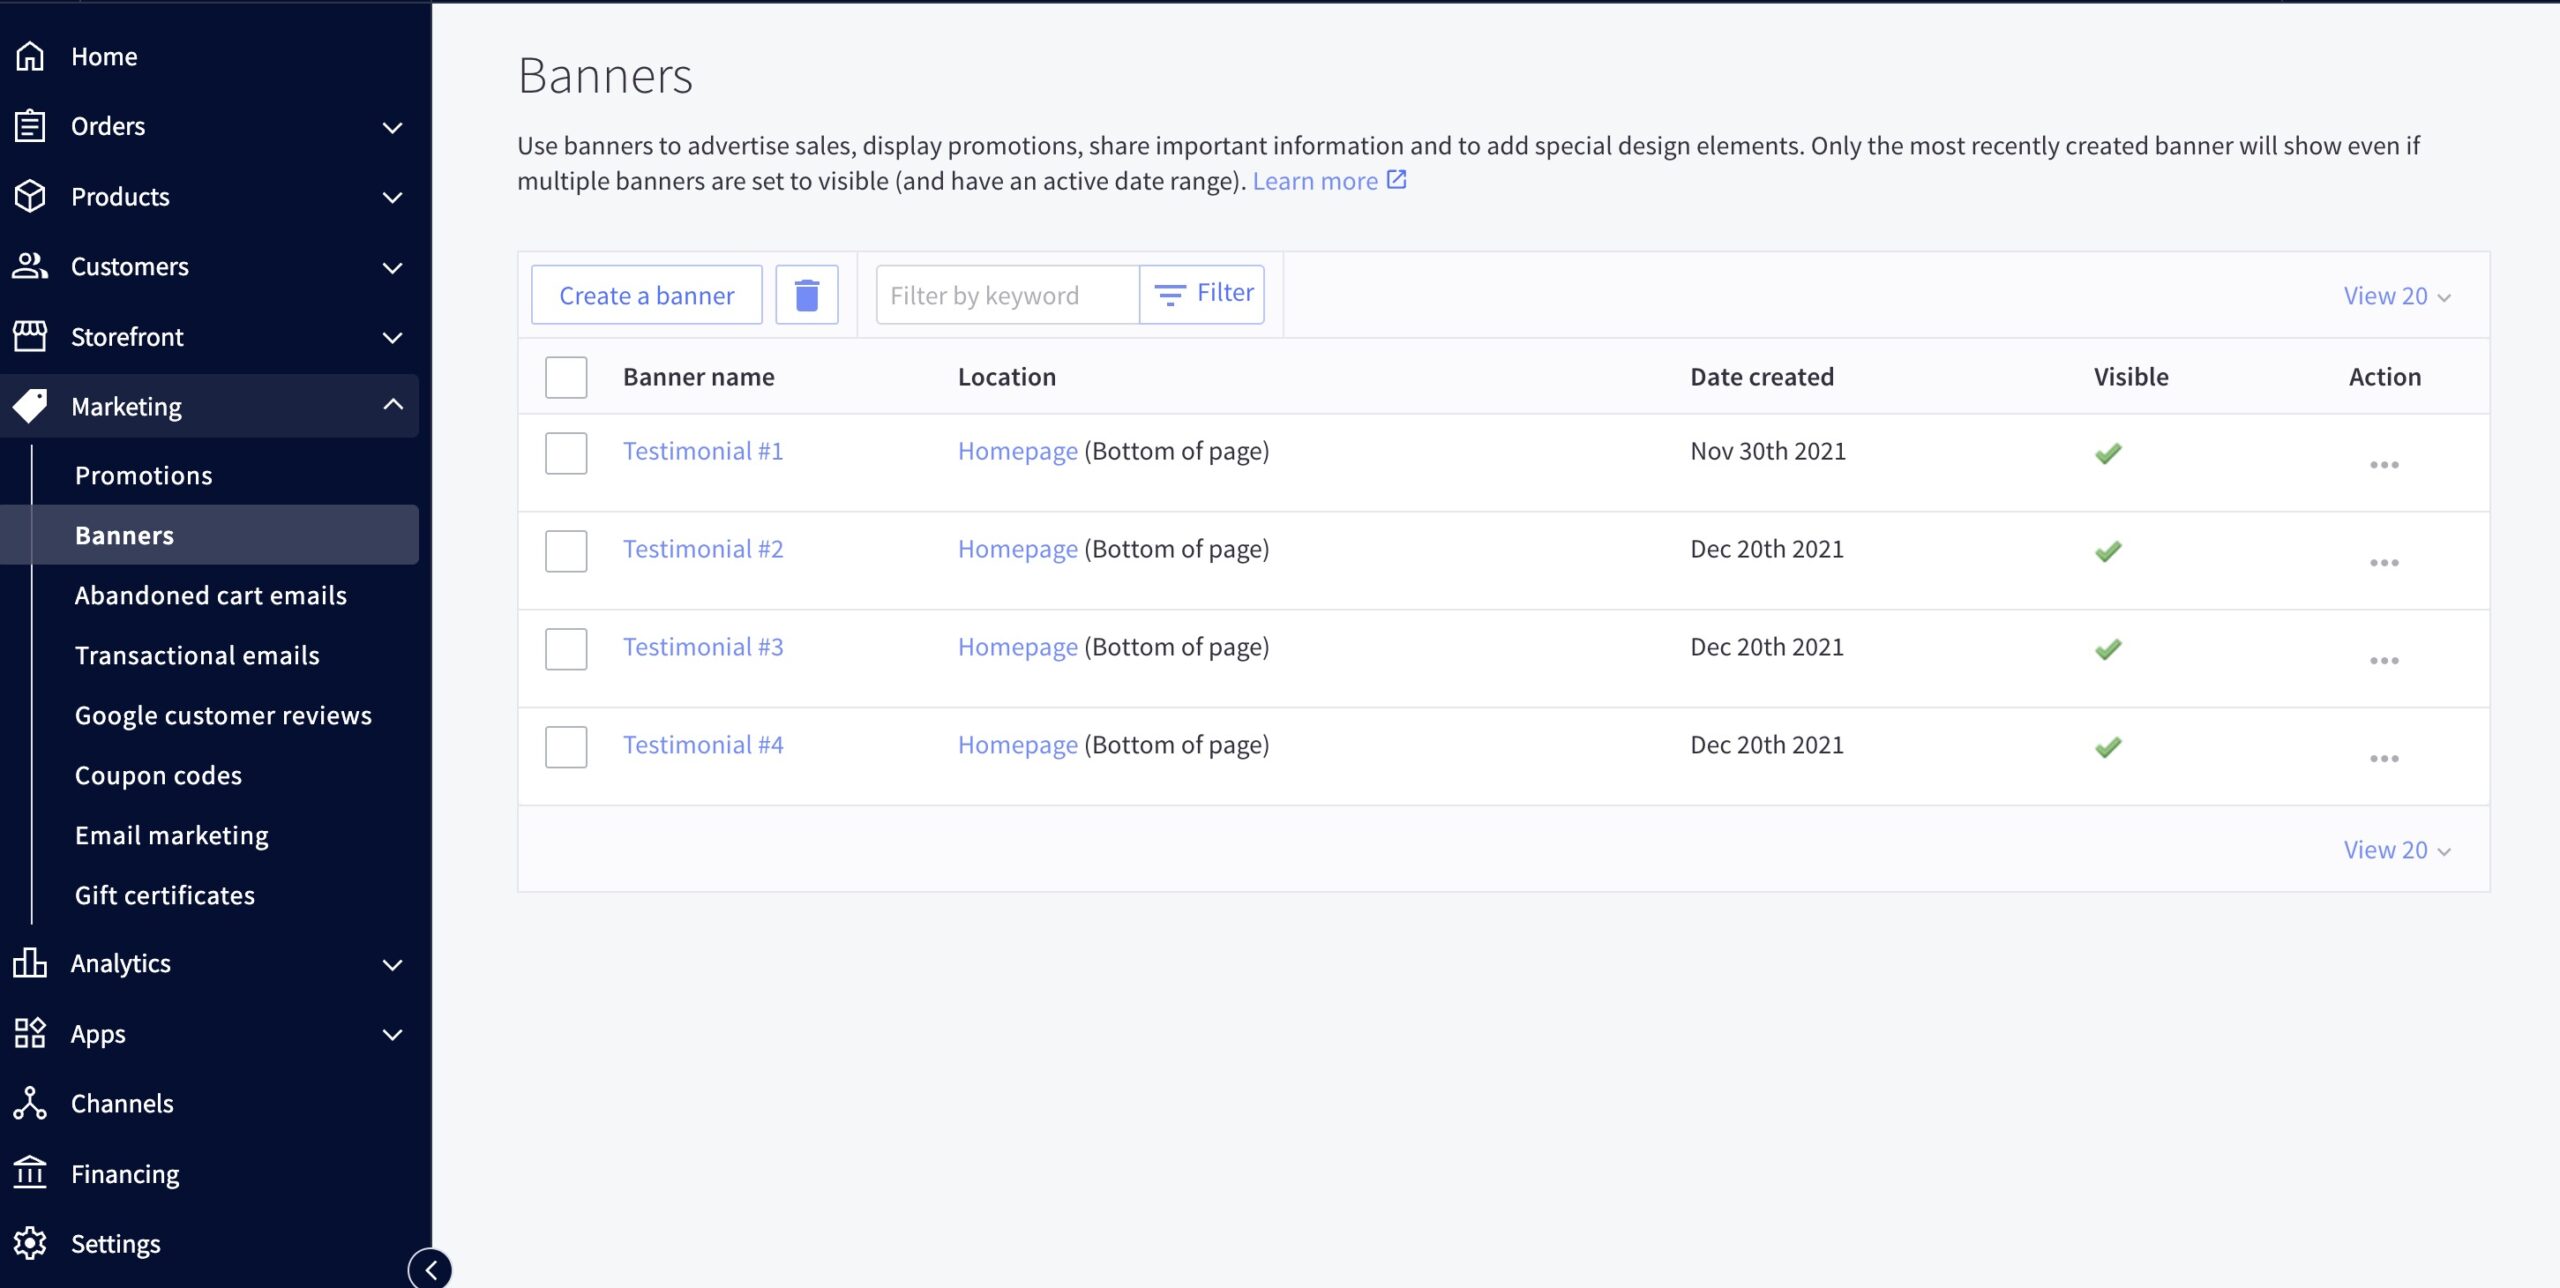Click the Filter by keyword input field
Screen dimensions: 2560x1288
click(1006, 295)
